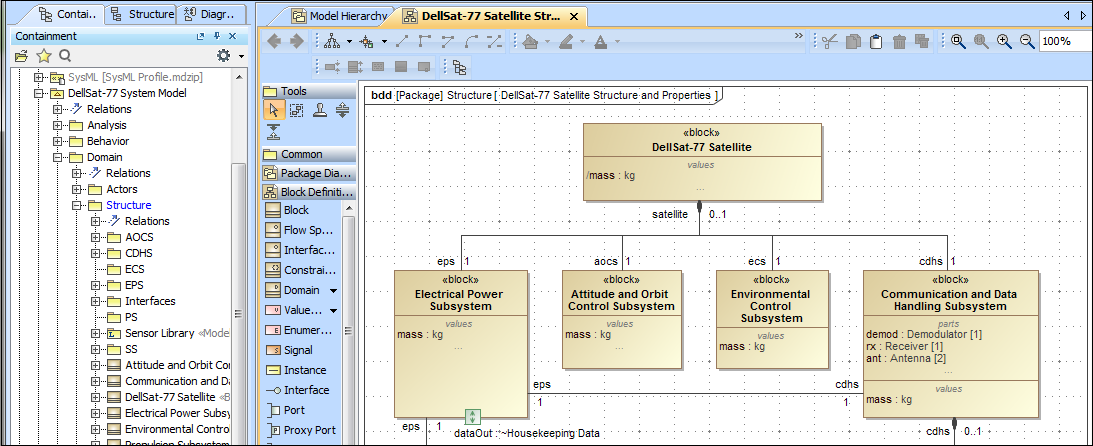
Task: Toggle the horizontal separator palette tool
Action: pos(342,109)
